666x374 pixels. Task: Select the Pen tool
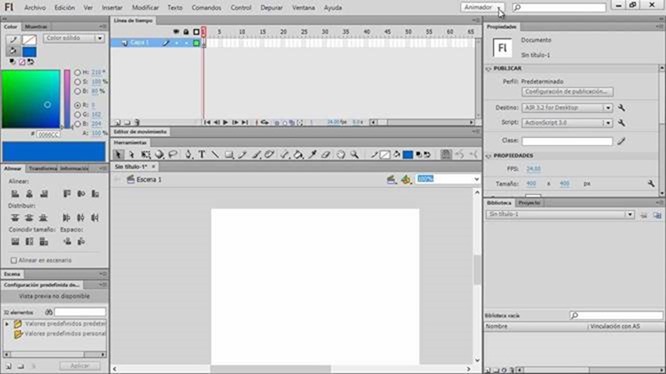[x=188, y=155]
